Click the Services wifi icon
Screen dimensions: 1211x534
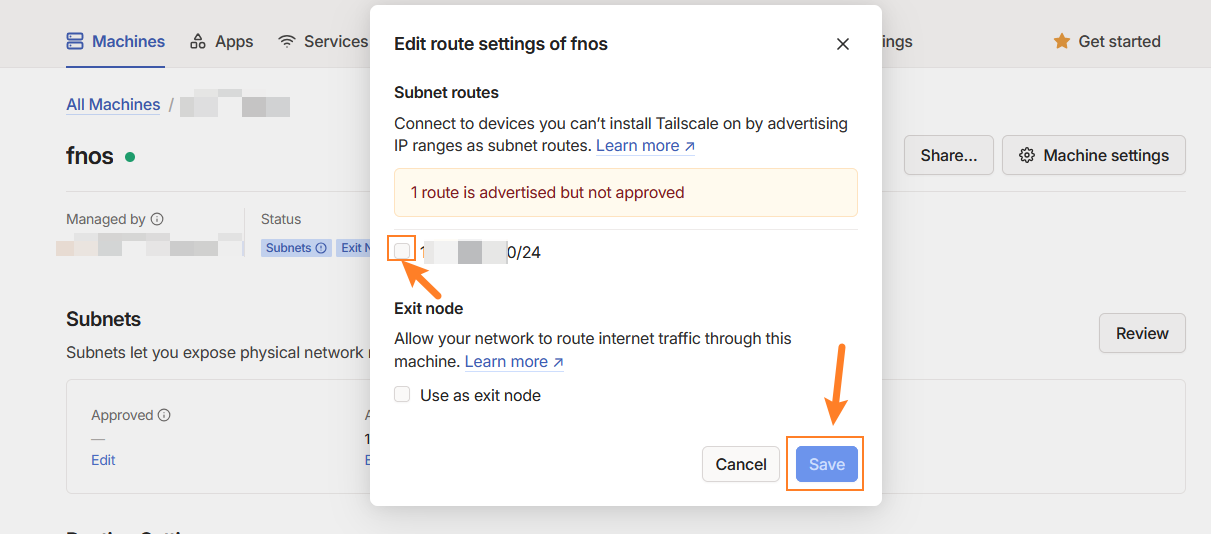[287, 41]
